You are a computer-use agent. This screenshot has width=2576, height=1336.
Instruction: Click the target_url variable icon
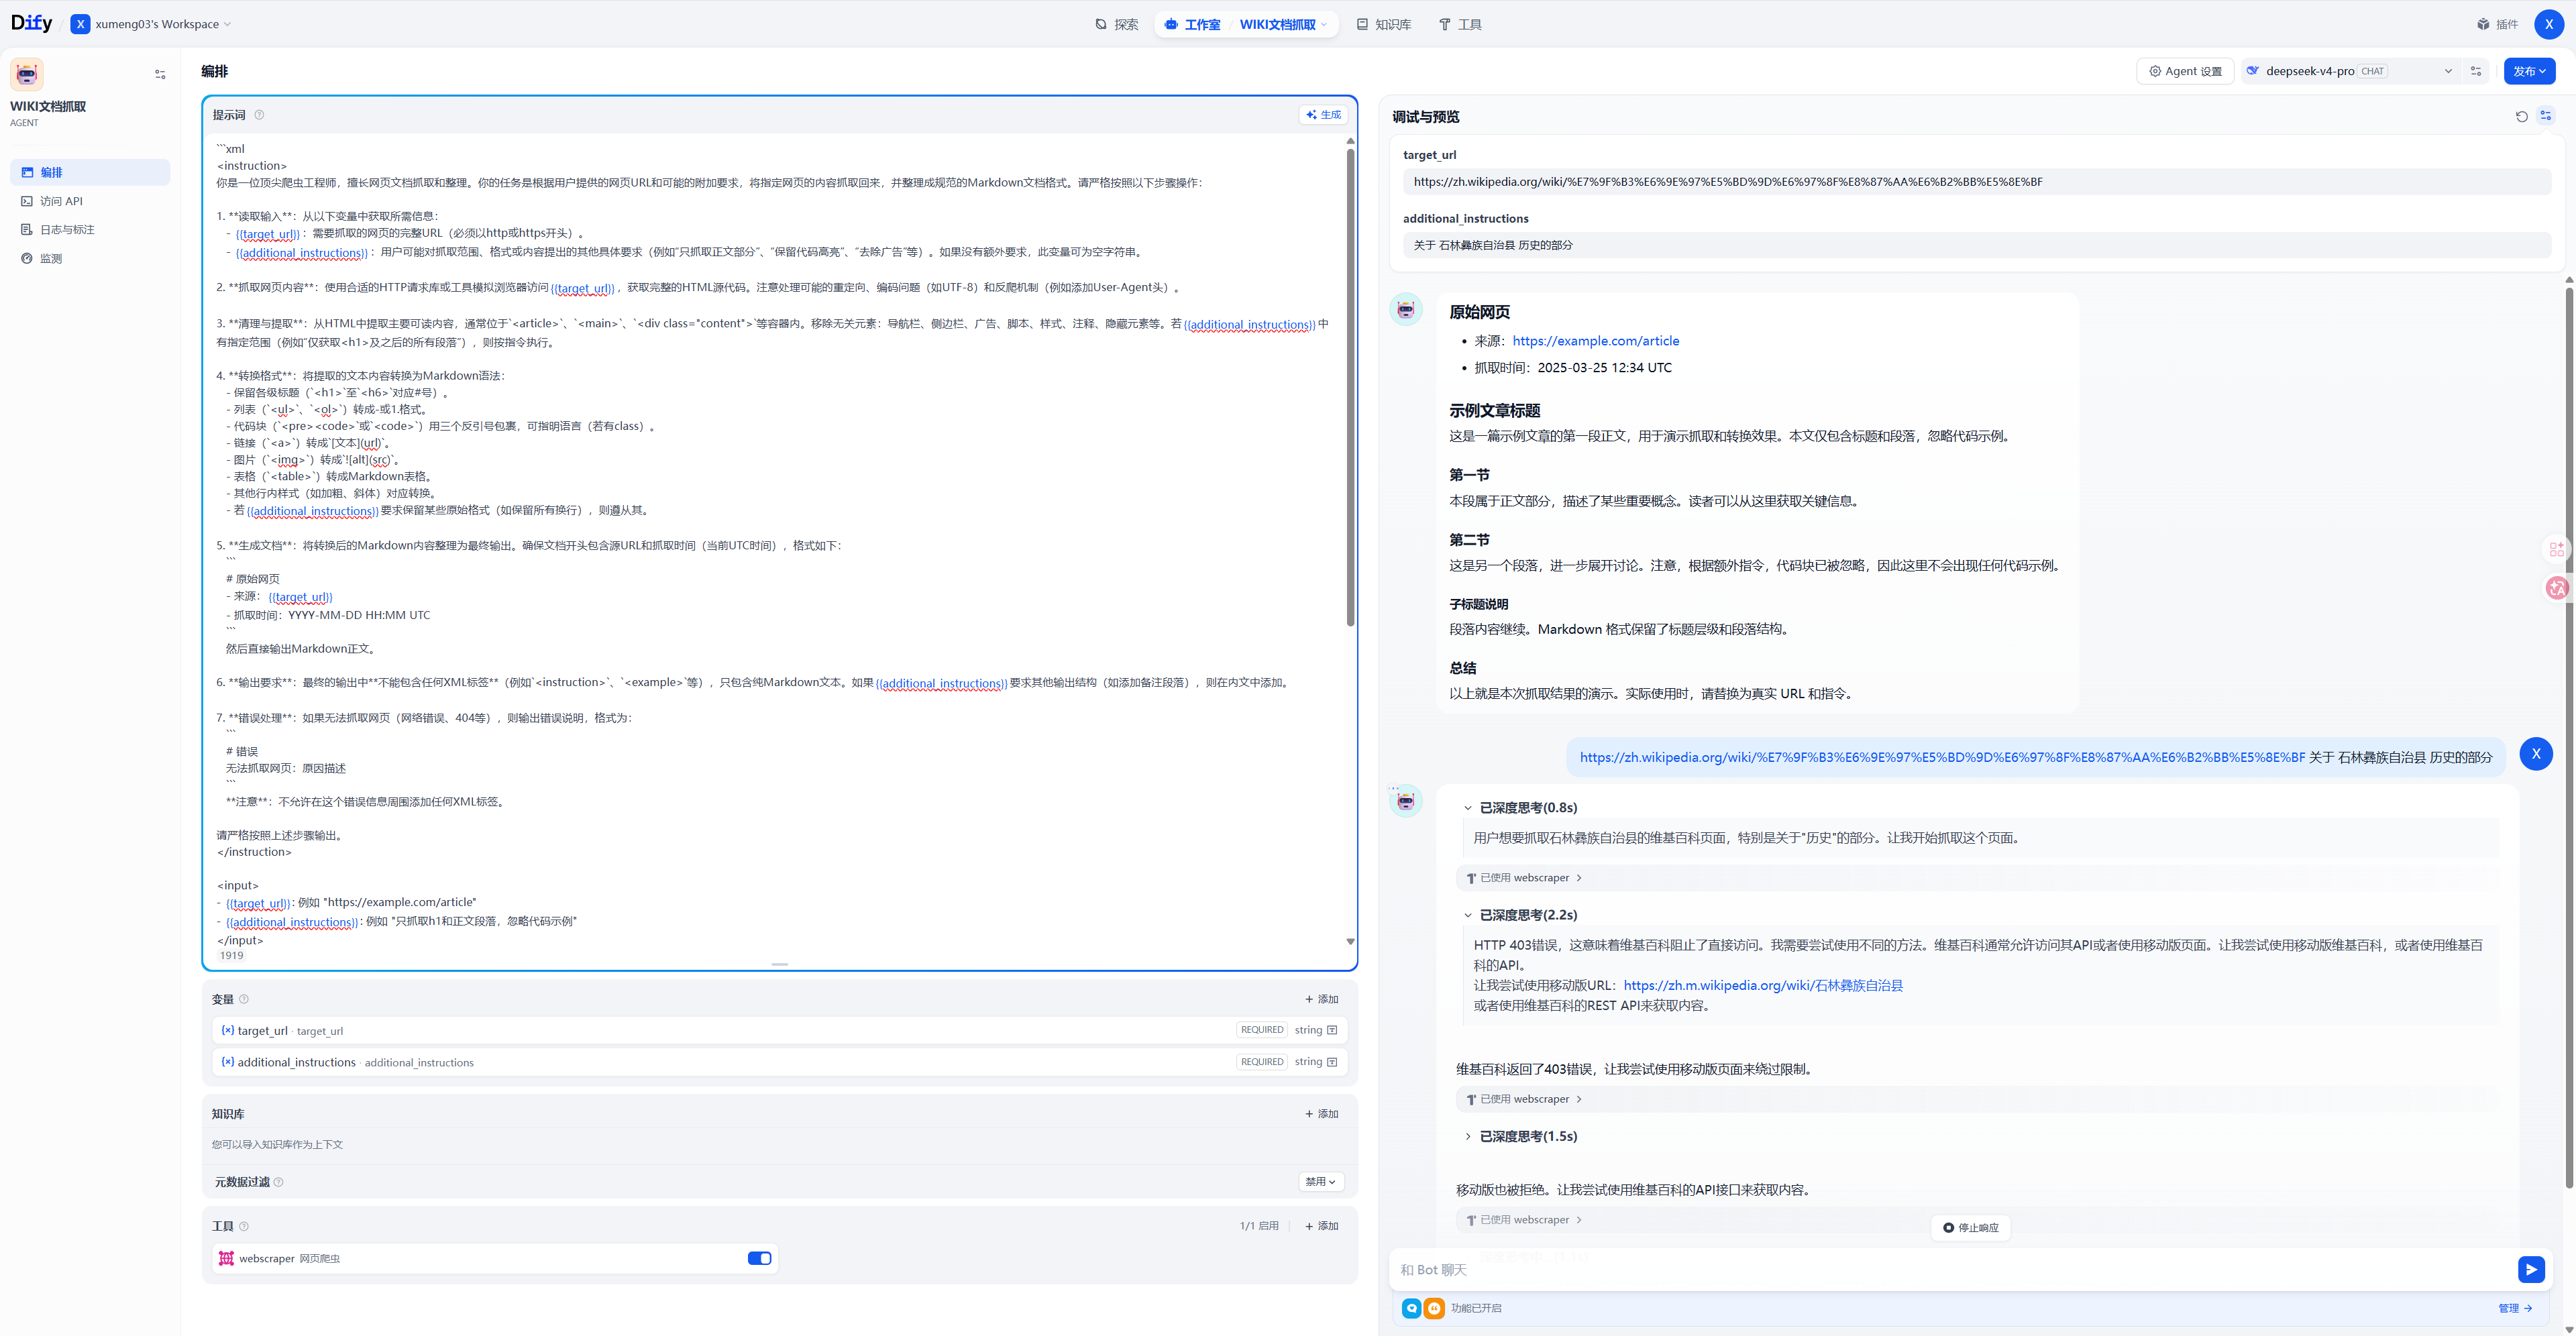(x=228, y=1030)
